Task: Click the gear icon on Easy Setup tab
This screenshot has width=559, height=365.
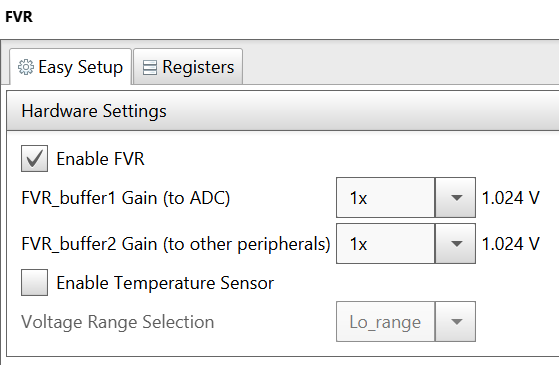Action: pos(26,67)
